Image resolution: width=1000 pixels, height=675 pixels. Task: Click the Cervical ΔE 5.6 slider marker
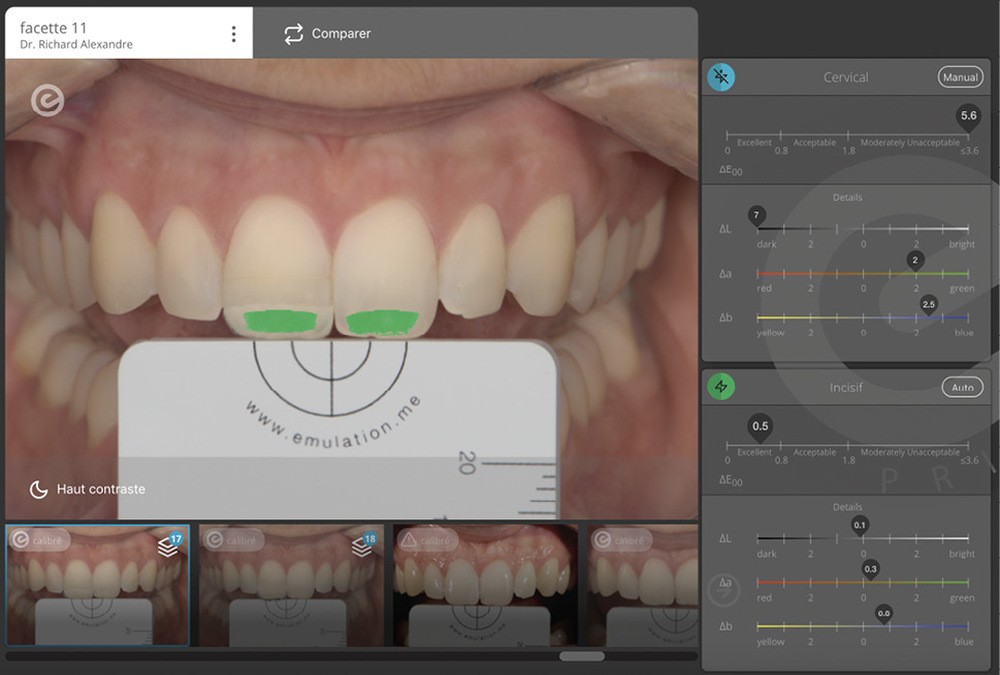pos(968,117)
